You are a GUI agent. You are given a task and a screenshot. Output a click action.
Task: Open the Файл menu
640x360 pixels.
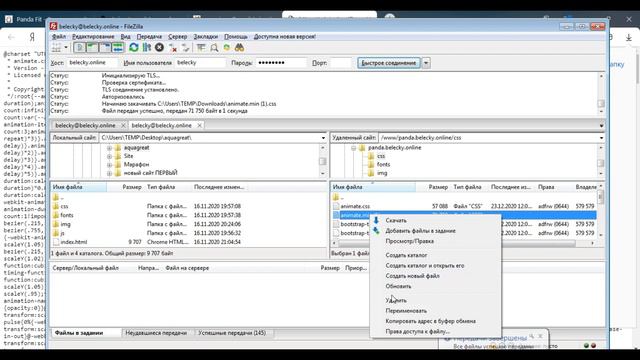(59, 37)
